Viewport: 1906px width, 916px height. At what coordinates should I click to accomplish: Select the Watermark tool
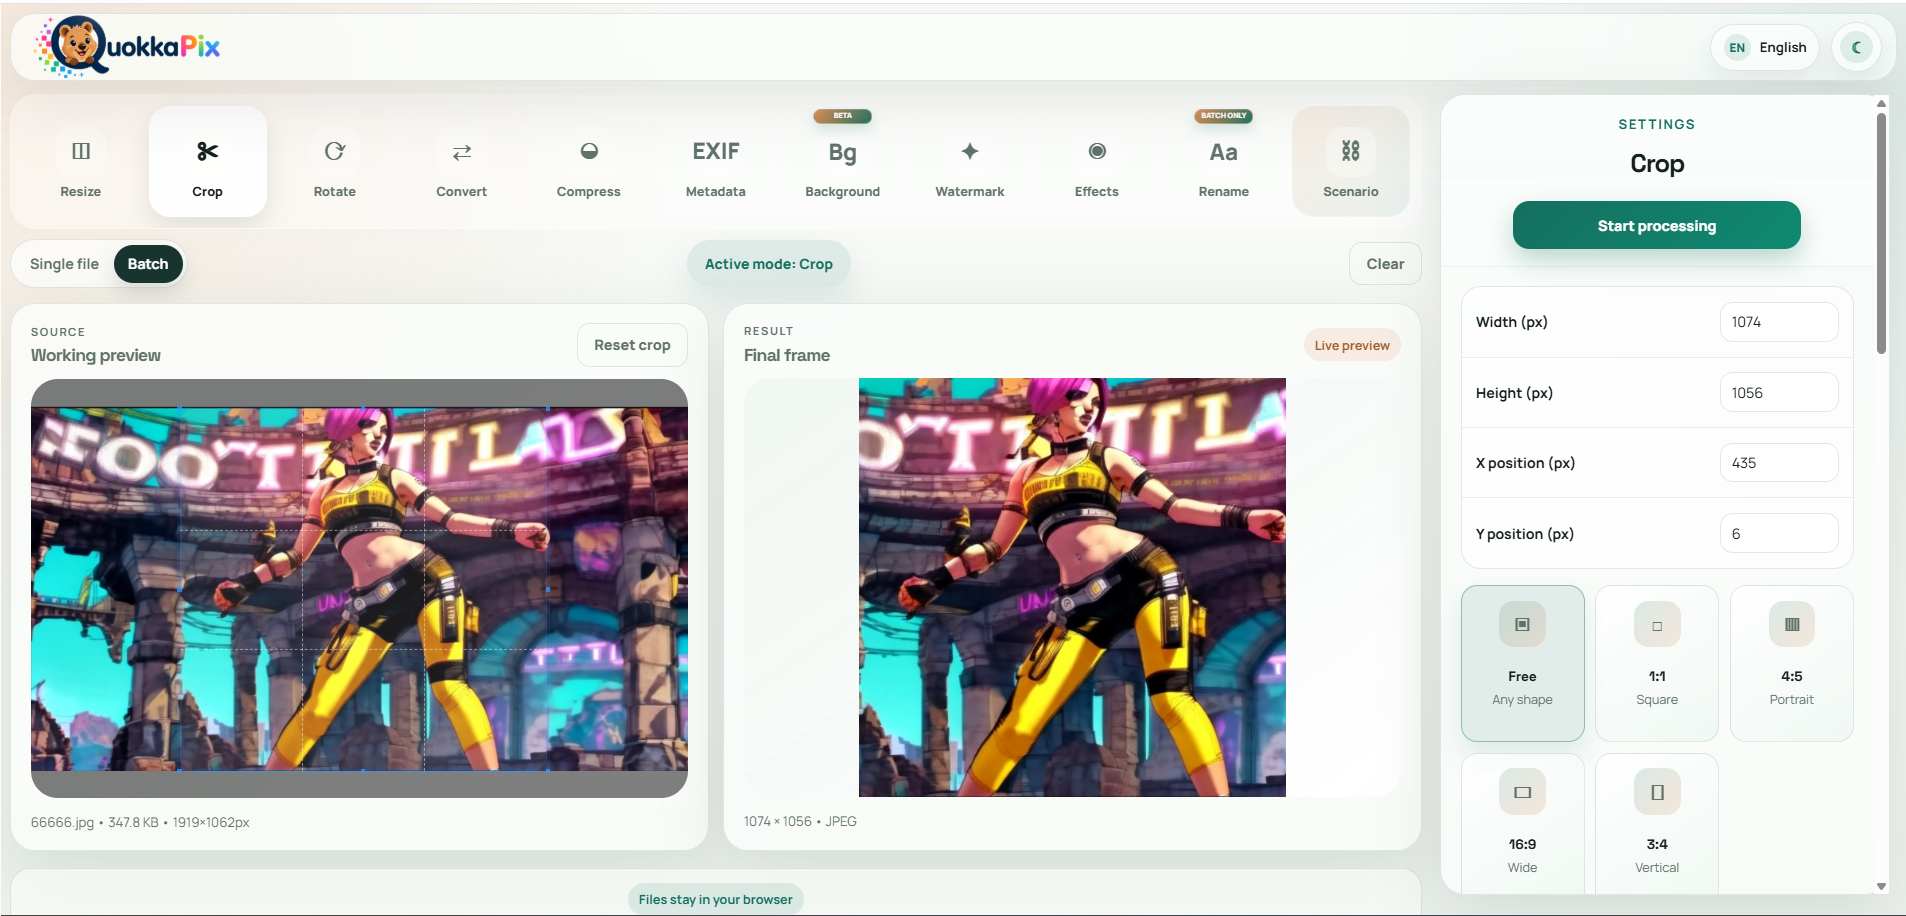pyautogui.click(x=970, y=162)
